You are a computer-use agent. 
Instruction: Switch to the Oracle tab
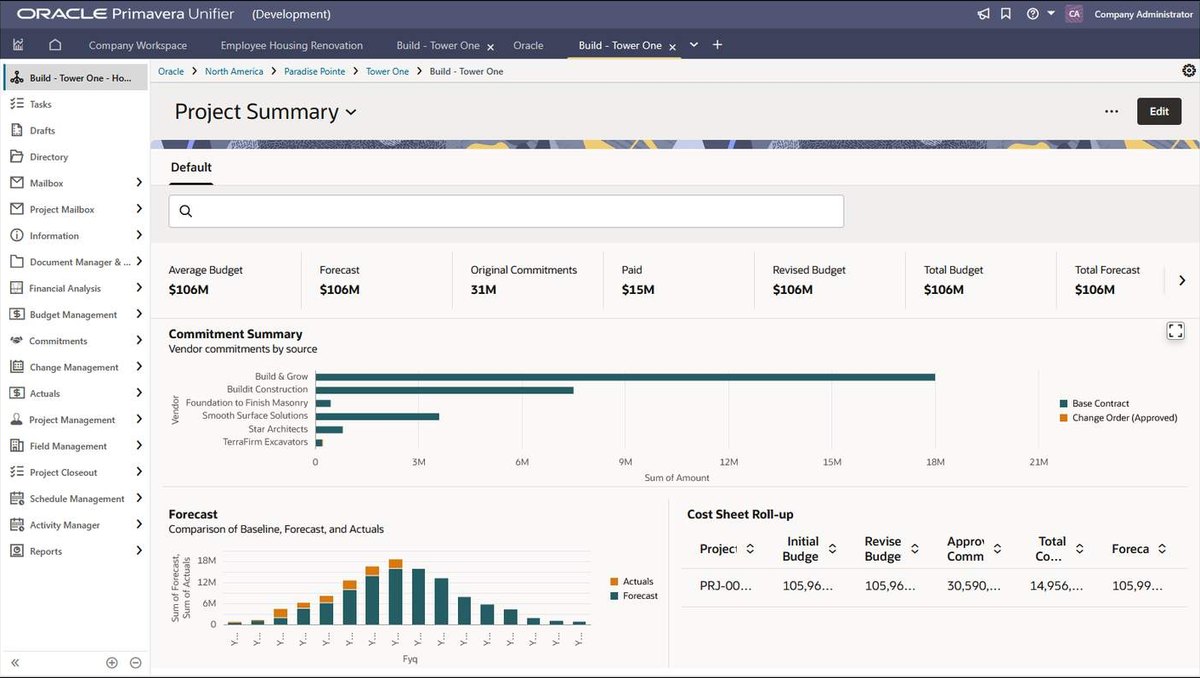(x=528, y=45)
